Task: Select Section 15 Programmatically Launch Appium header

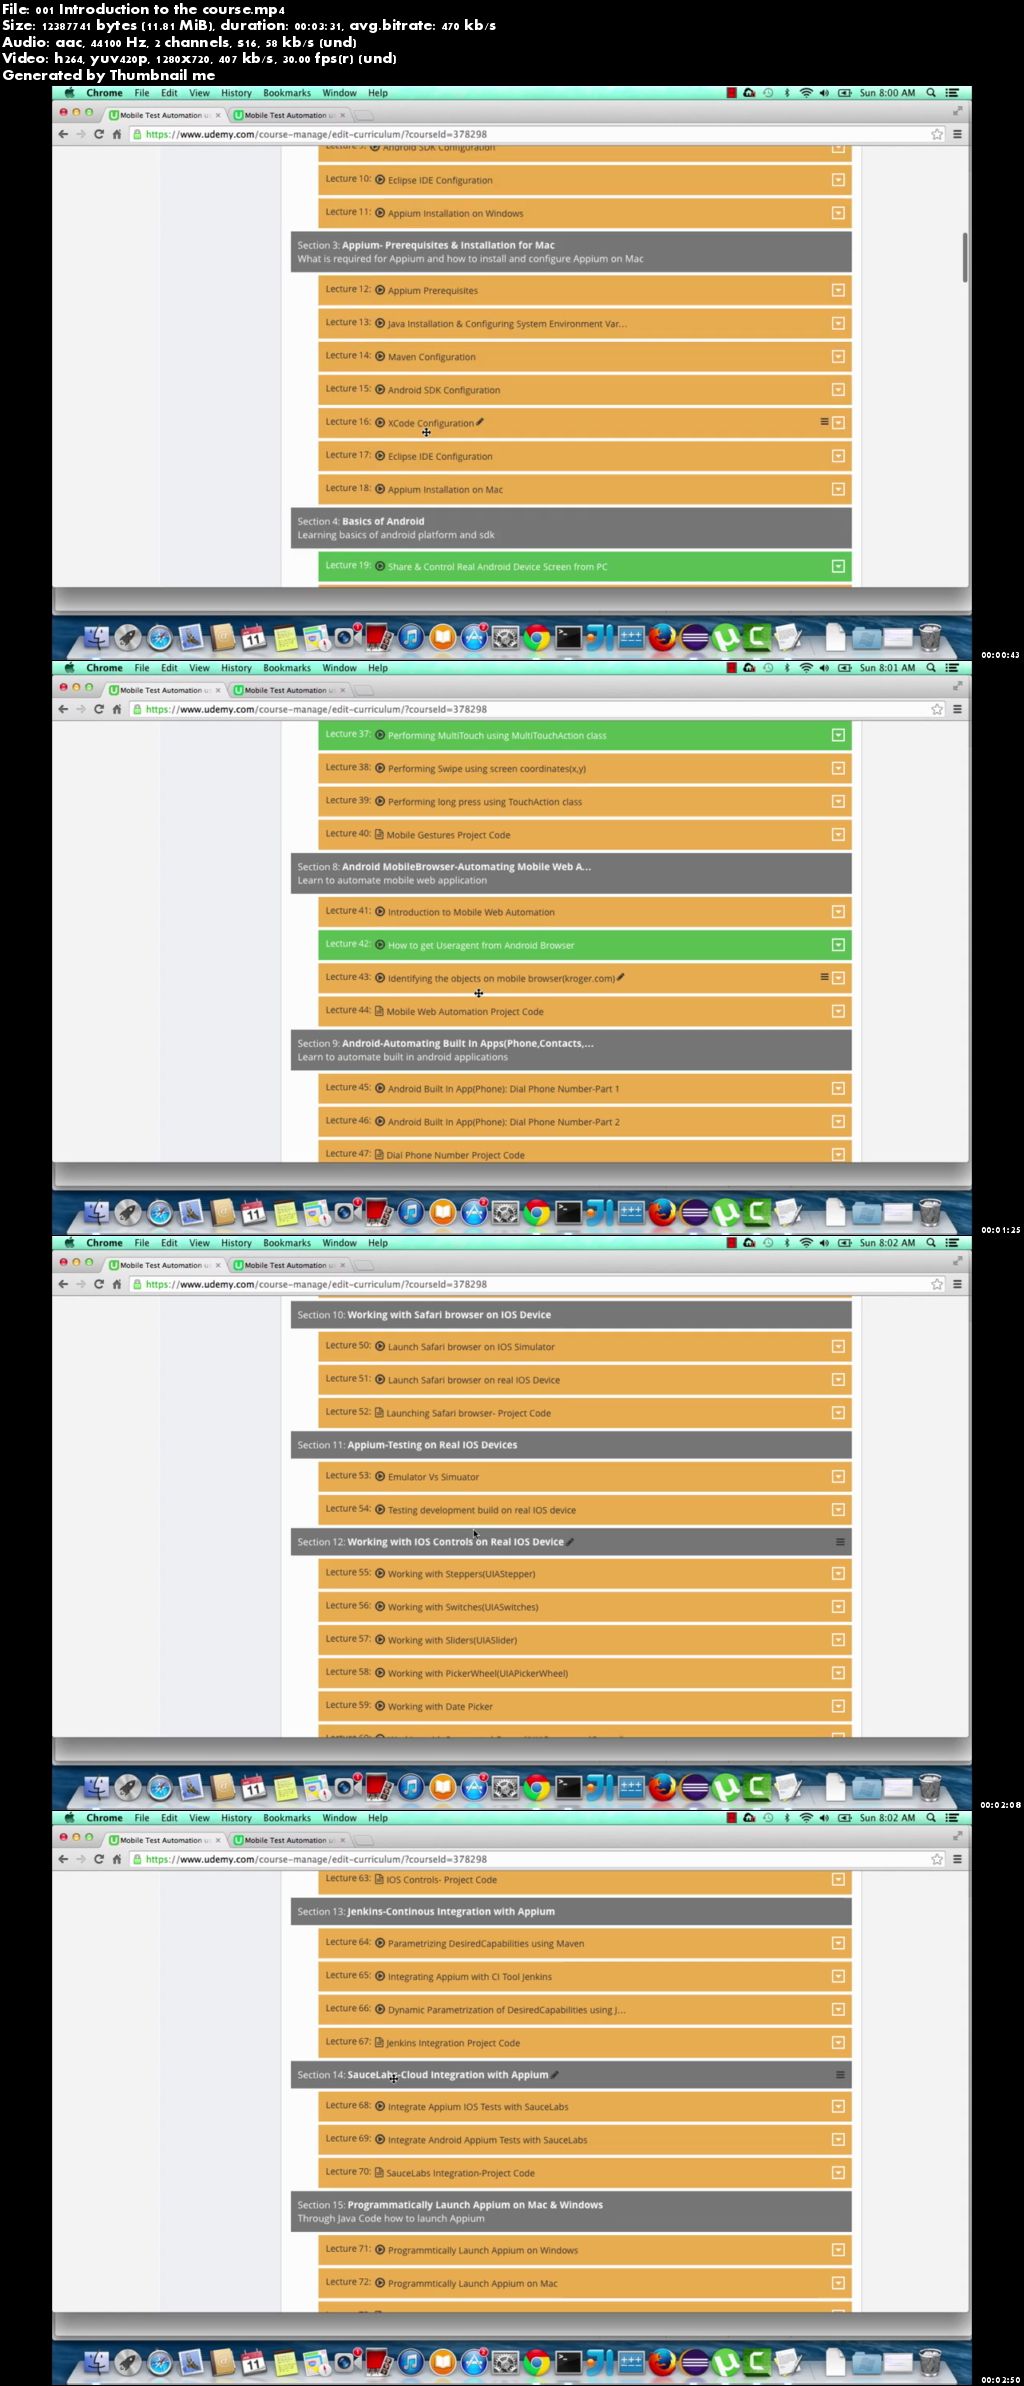Action: pos(571,2211)
